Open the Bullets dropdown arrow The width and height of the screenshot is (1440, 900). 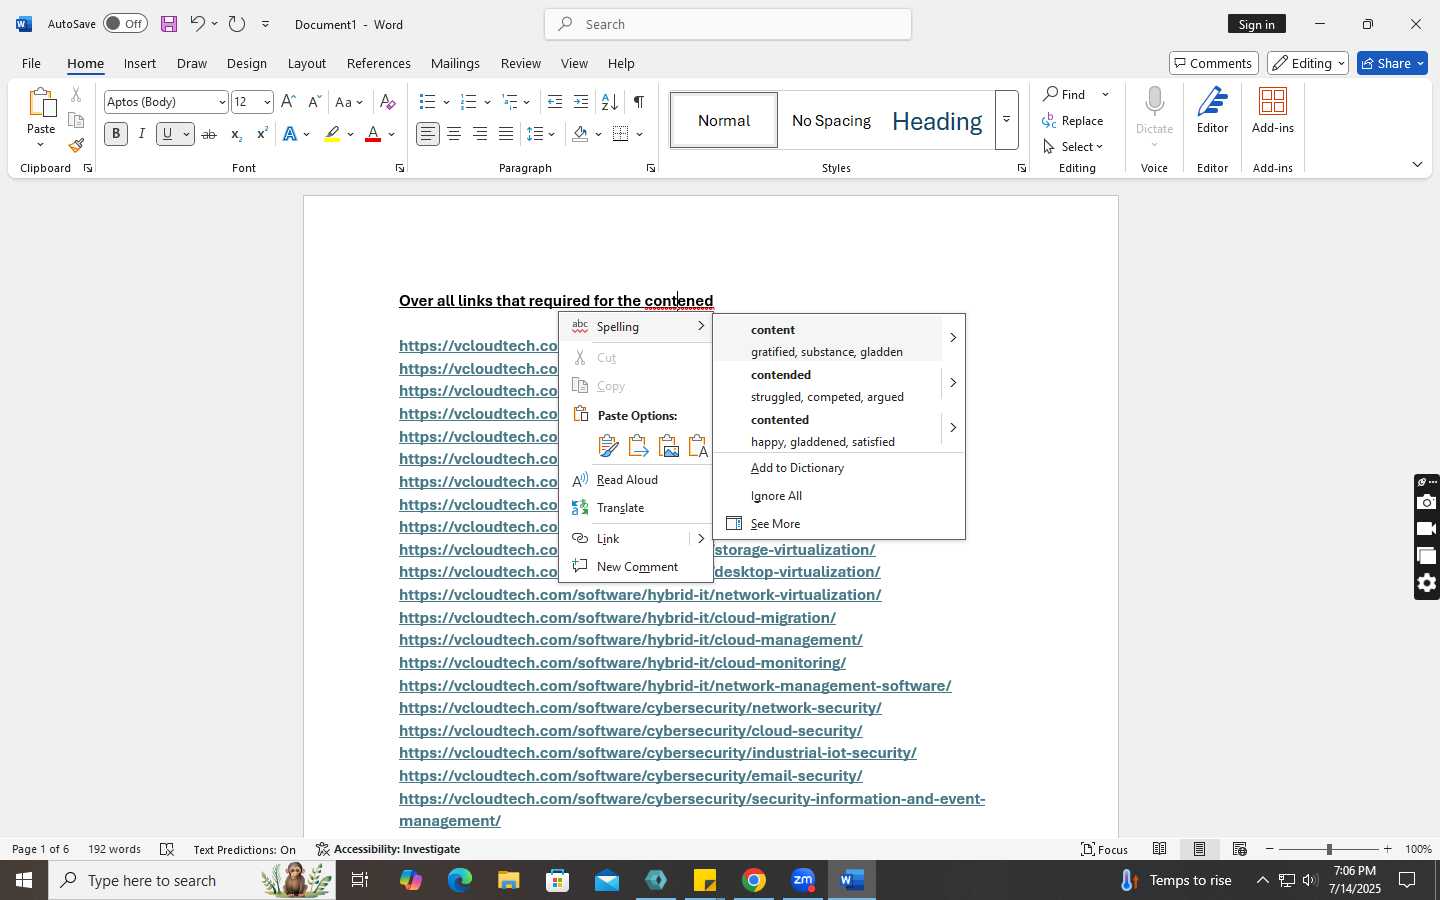pos(446,102)
